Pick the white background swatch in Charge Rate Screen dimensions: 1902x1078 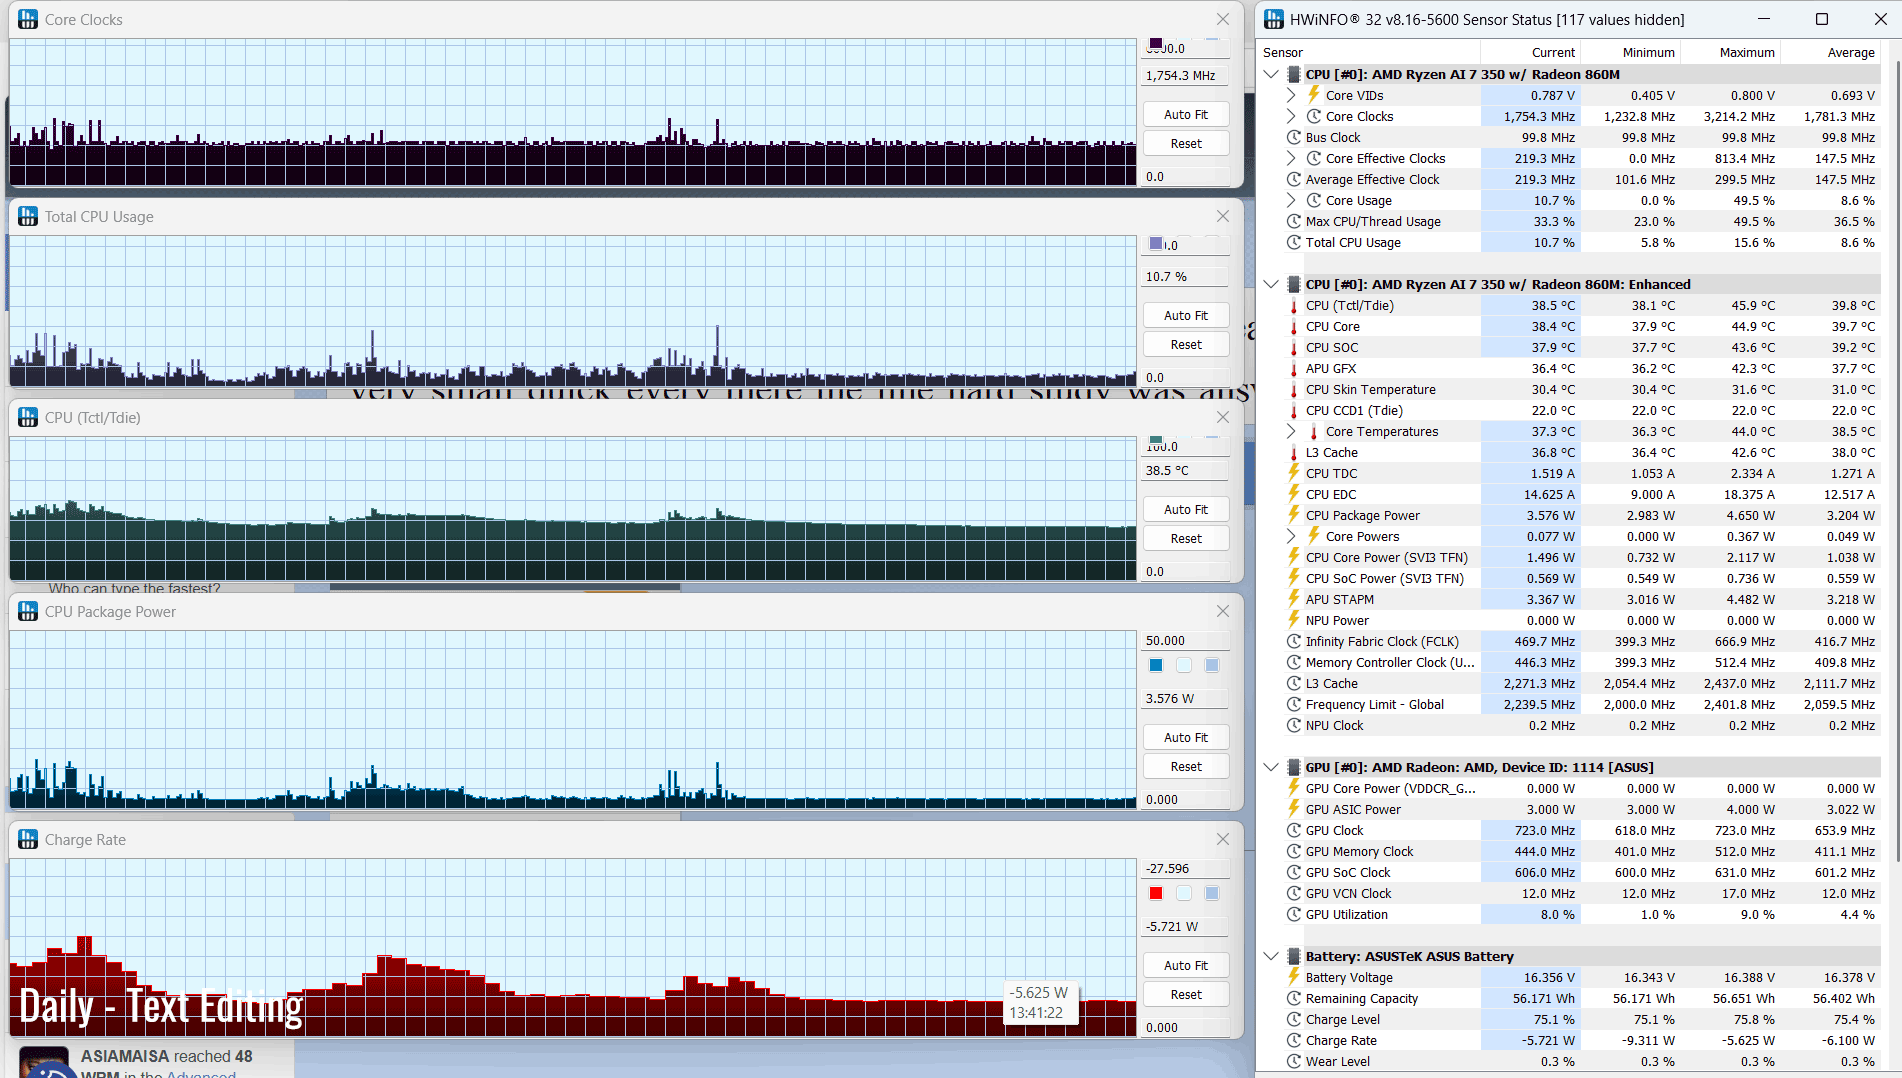(1184, 894)
